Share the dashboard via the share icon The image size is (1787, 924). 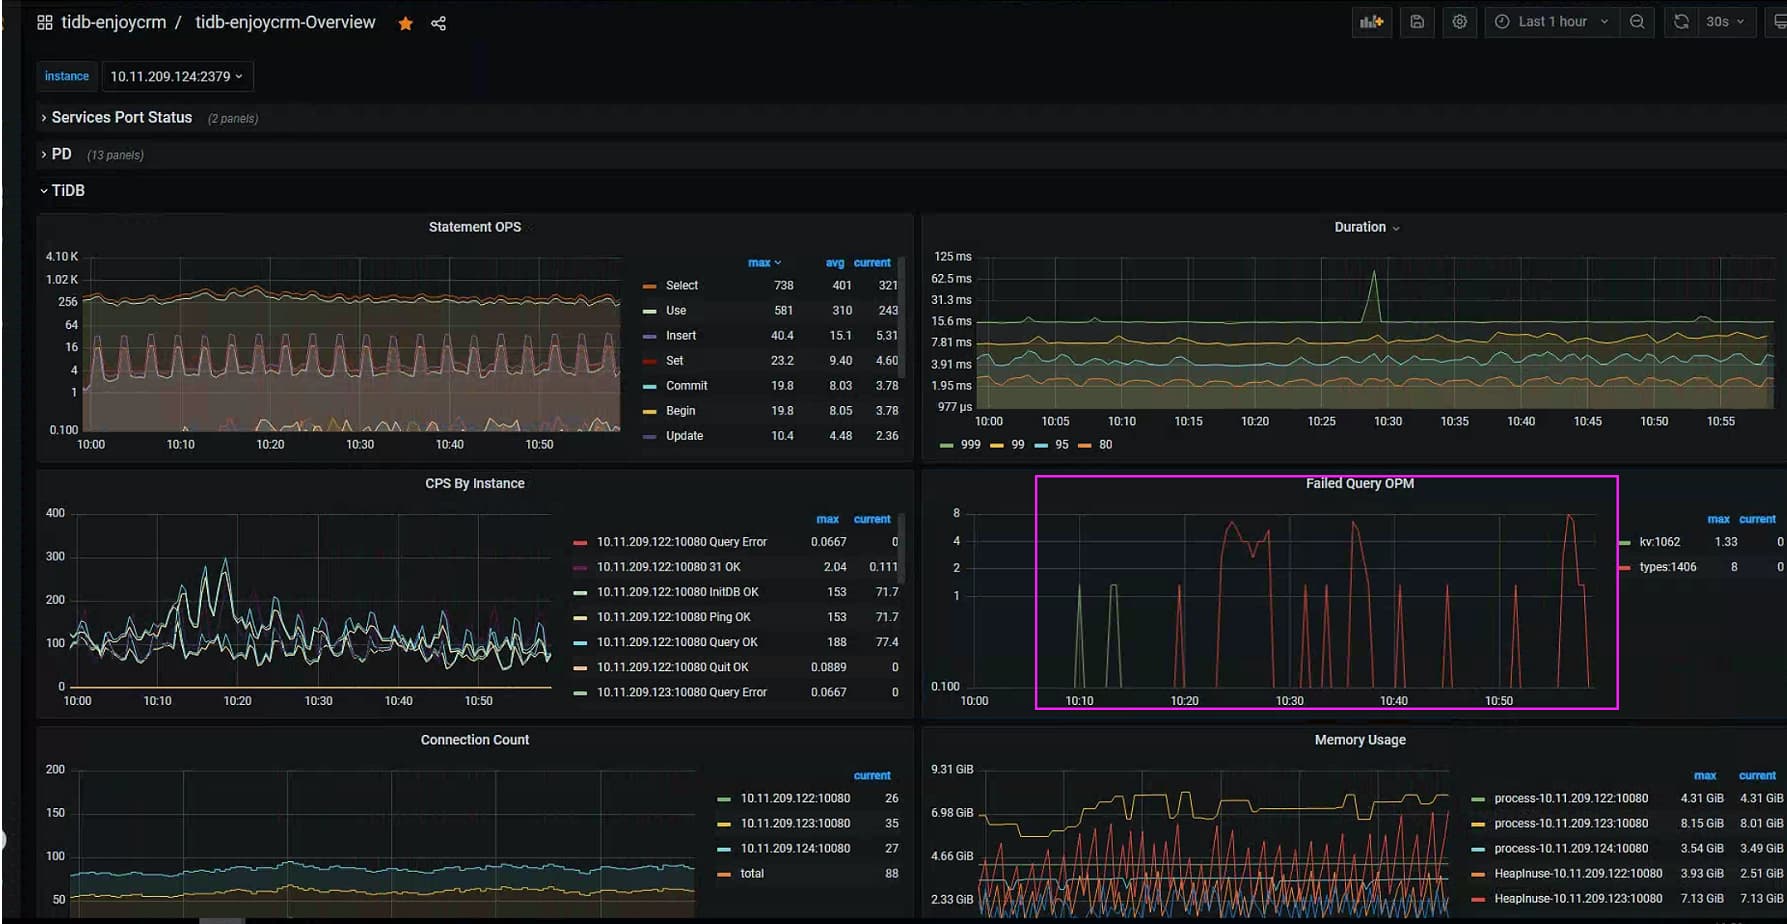click(438, 24)
